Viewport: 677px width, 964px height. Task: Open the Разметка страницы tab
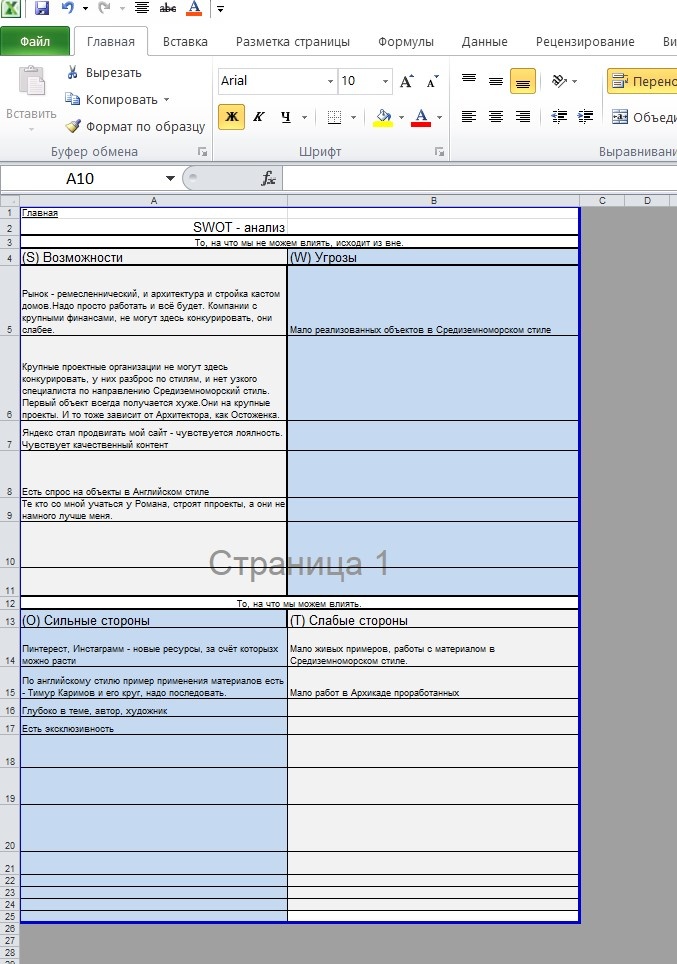293,41
